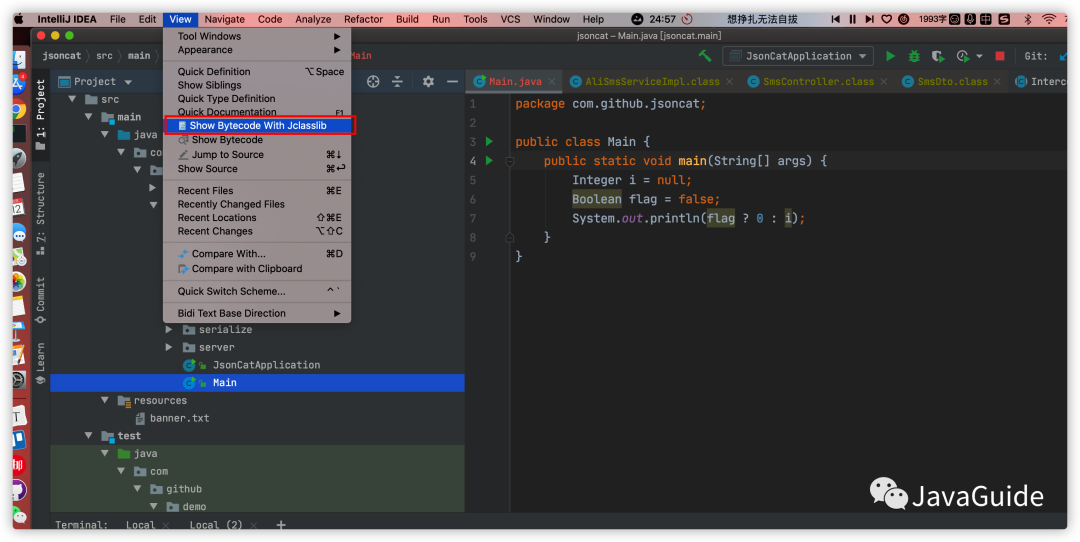Open Quick Switch Scheme menu entry
The height and width of the screenshot is (542, 1080).
258,291
